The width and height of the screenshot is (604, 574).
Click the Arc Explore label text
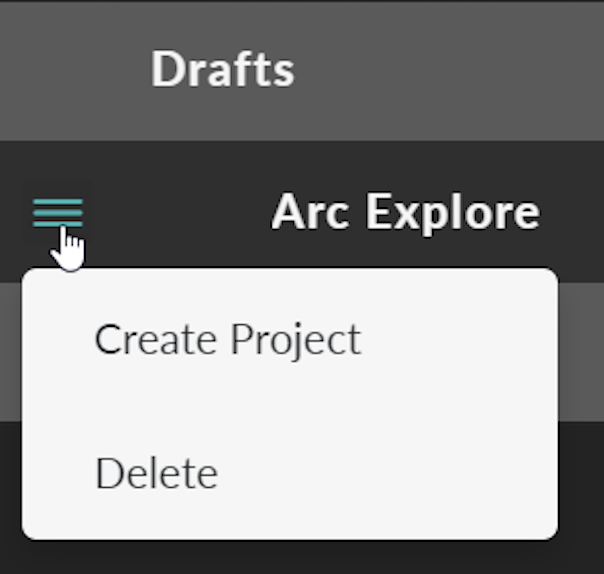(406, 212)
